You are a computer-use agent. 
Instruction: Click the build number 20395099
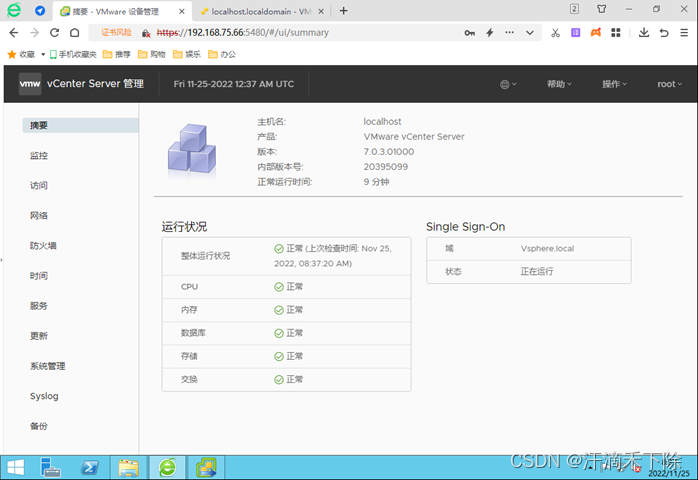[x=386, y=167]
